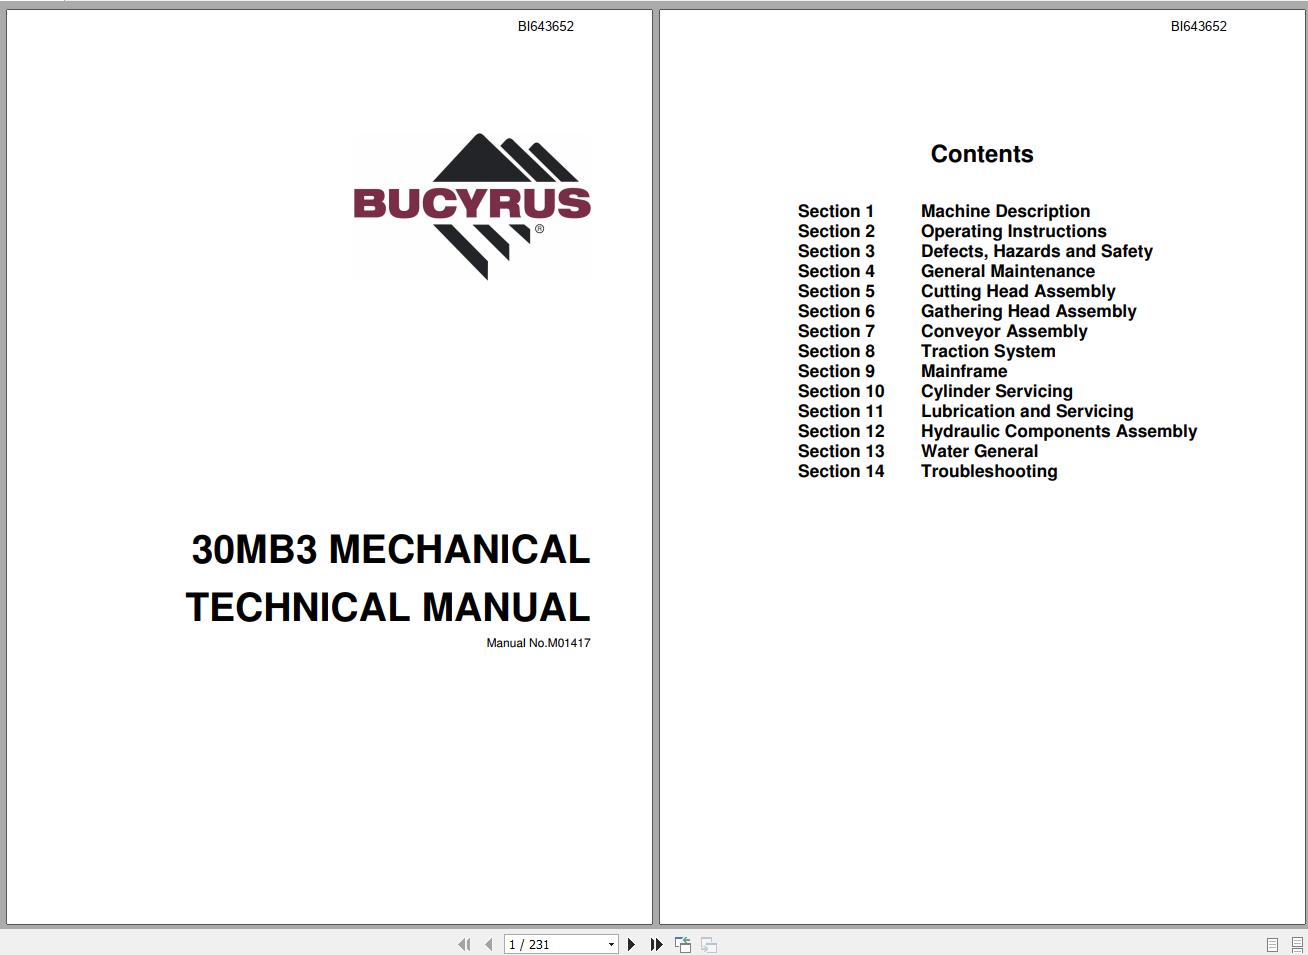Click Section 11 Lubrication and Servicing
The image size is (1308, 955).
(965, 411)
